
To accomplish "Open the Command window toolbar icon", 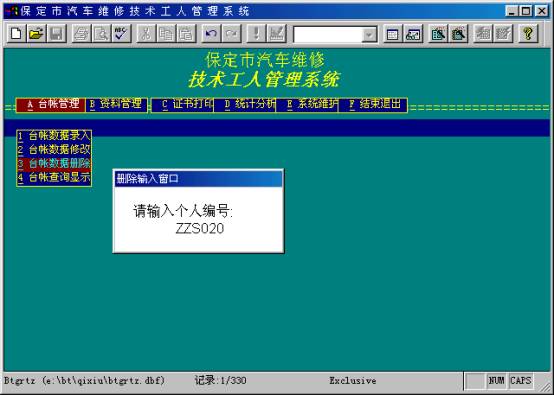I will 393,34.
